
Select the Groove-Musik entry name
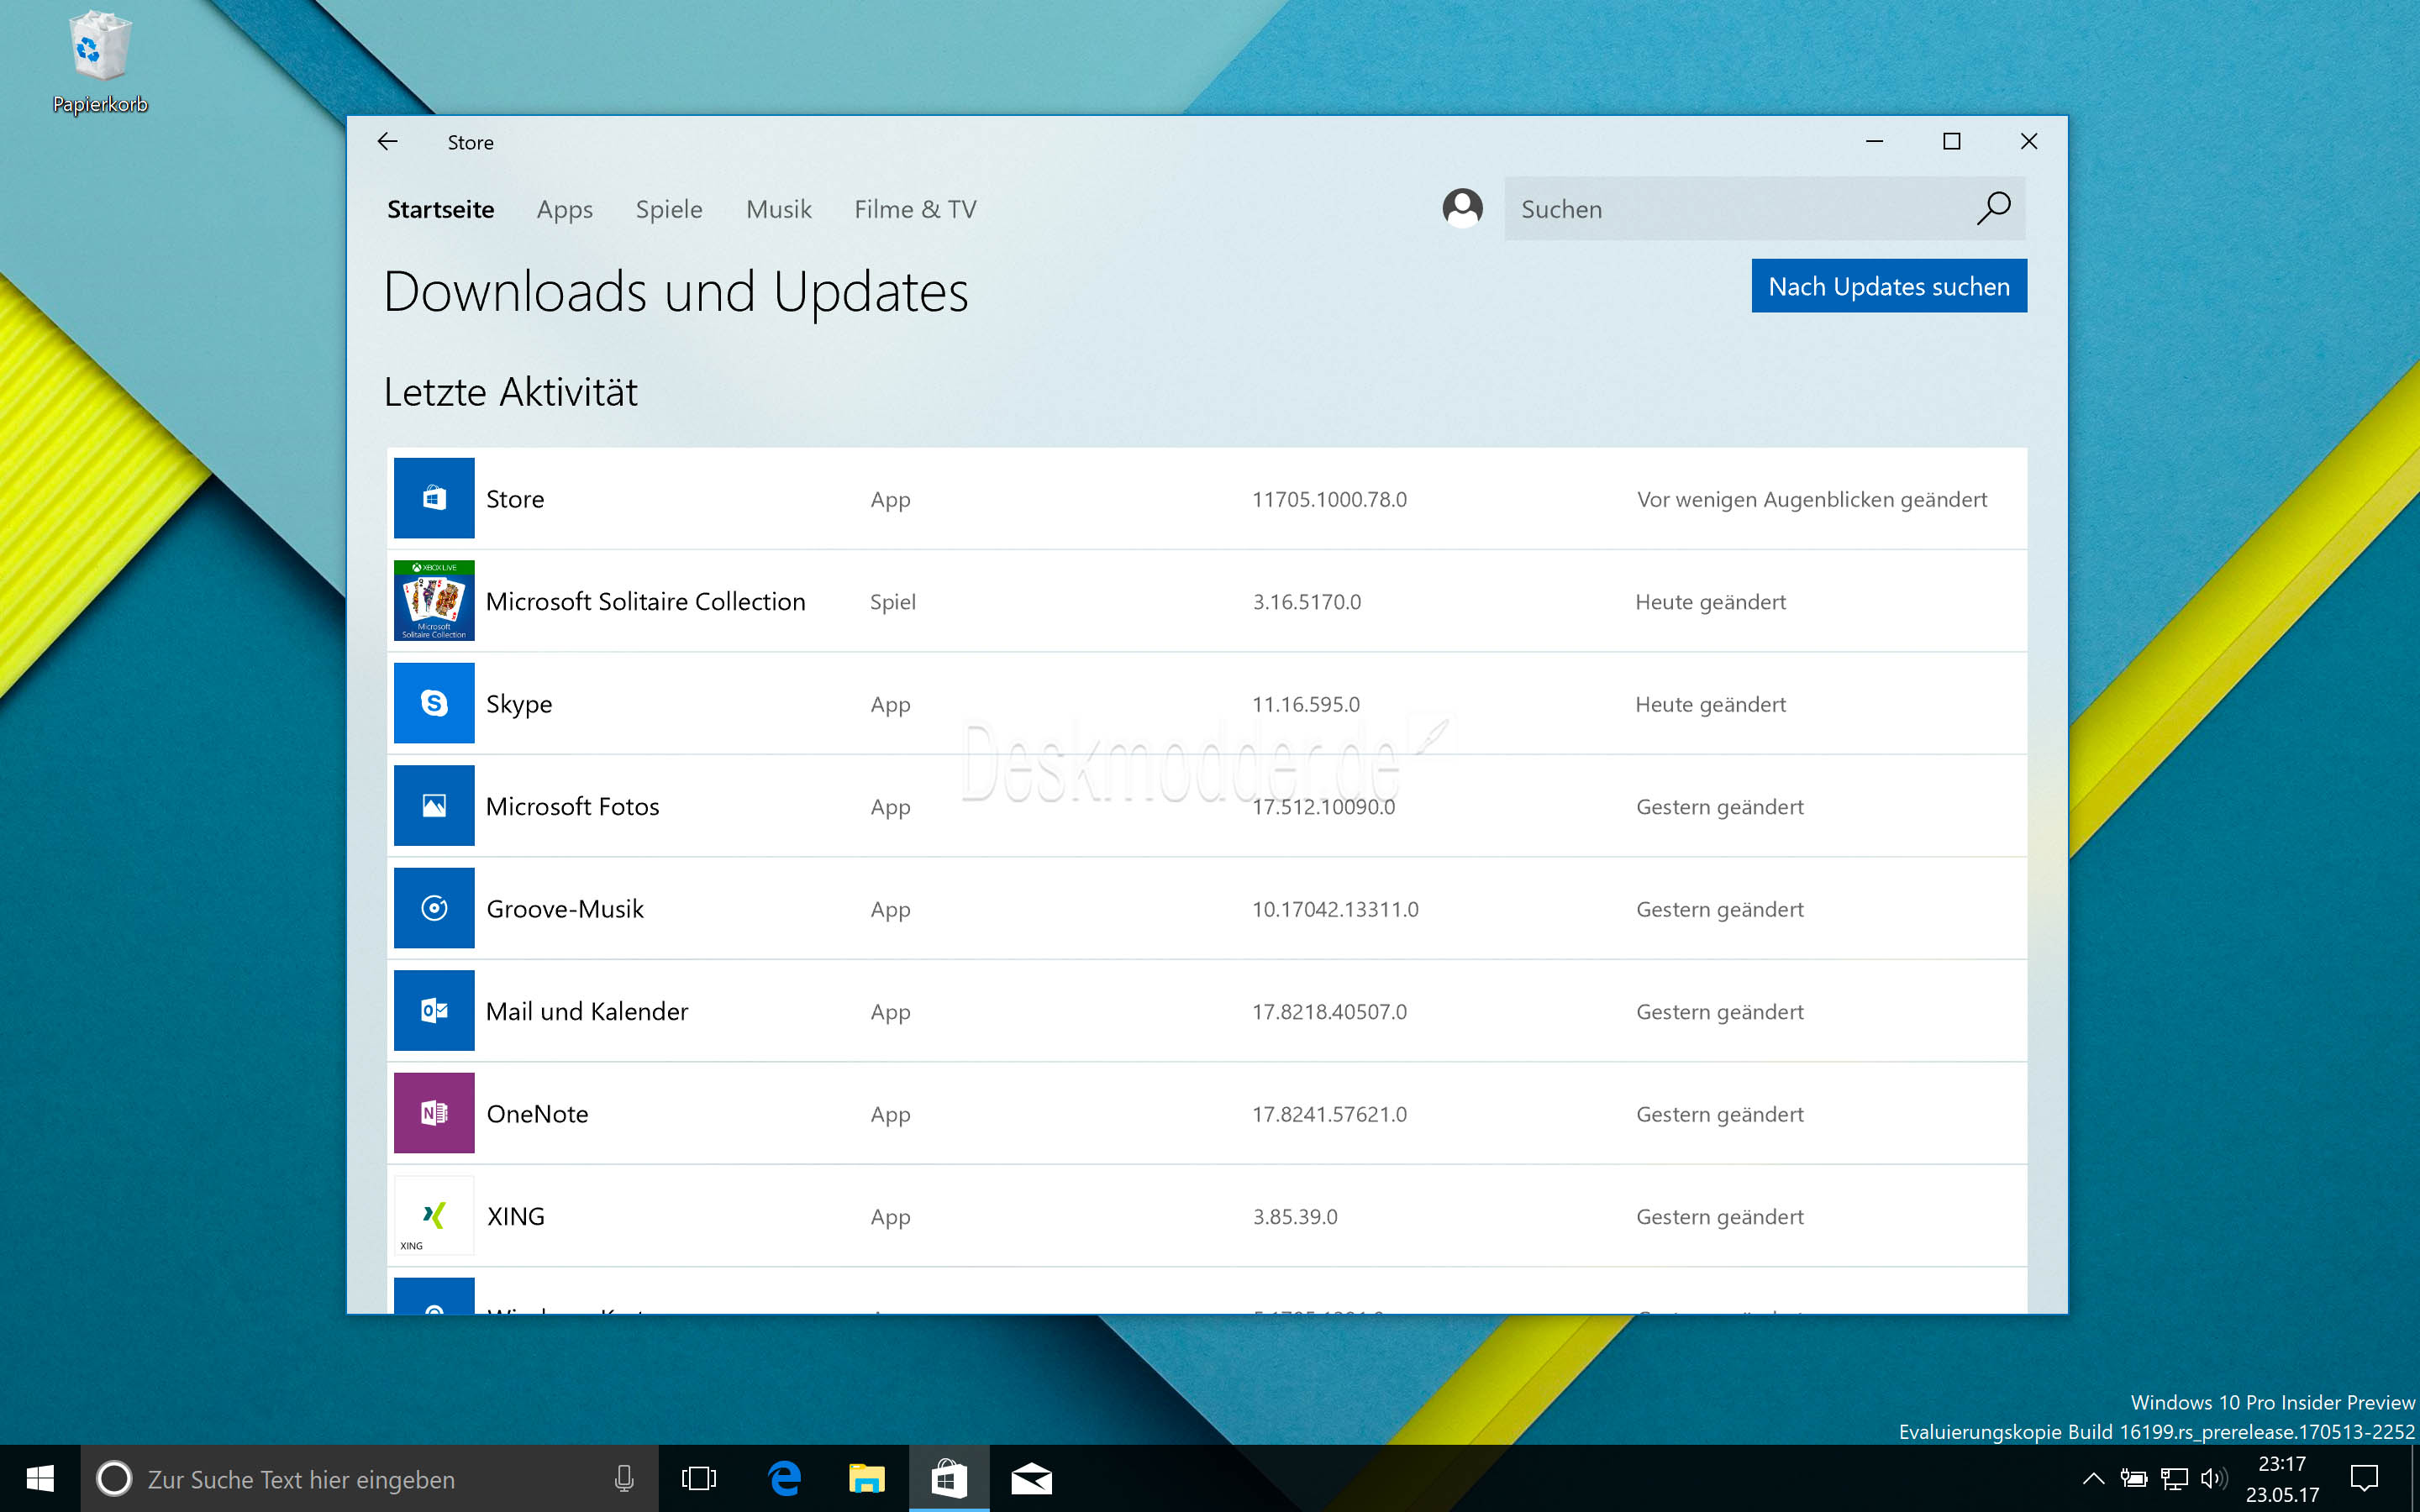[x=565, y=909]
